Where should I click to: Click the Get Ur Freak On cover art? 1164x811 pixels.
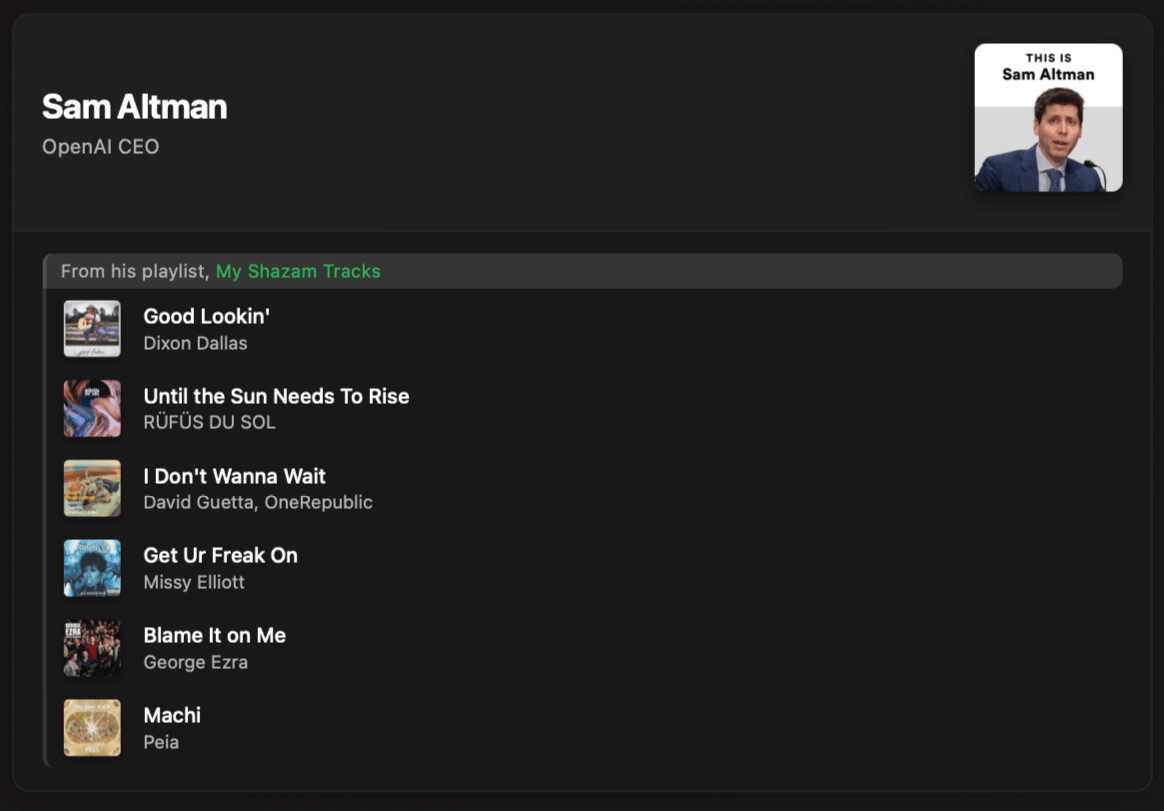tap(92, 568)
